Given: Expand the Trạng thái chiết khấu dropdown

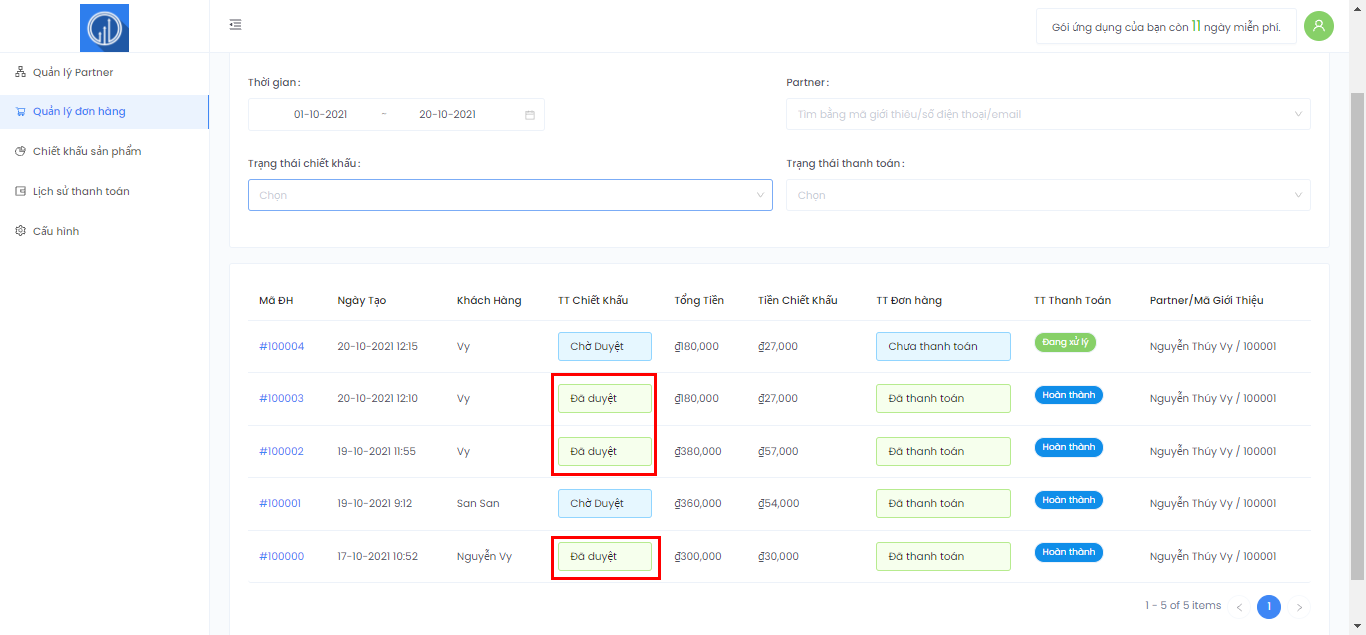Looking at the screenshot, I should pyautogui.click(x=510, y=195).
